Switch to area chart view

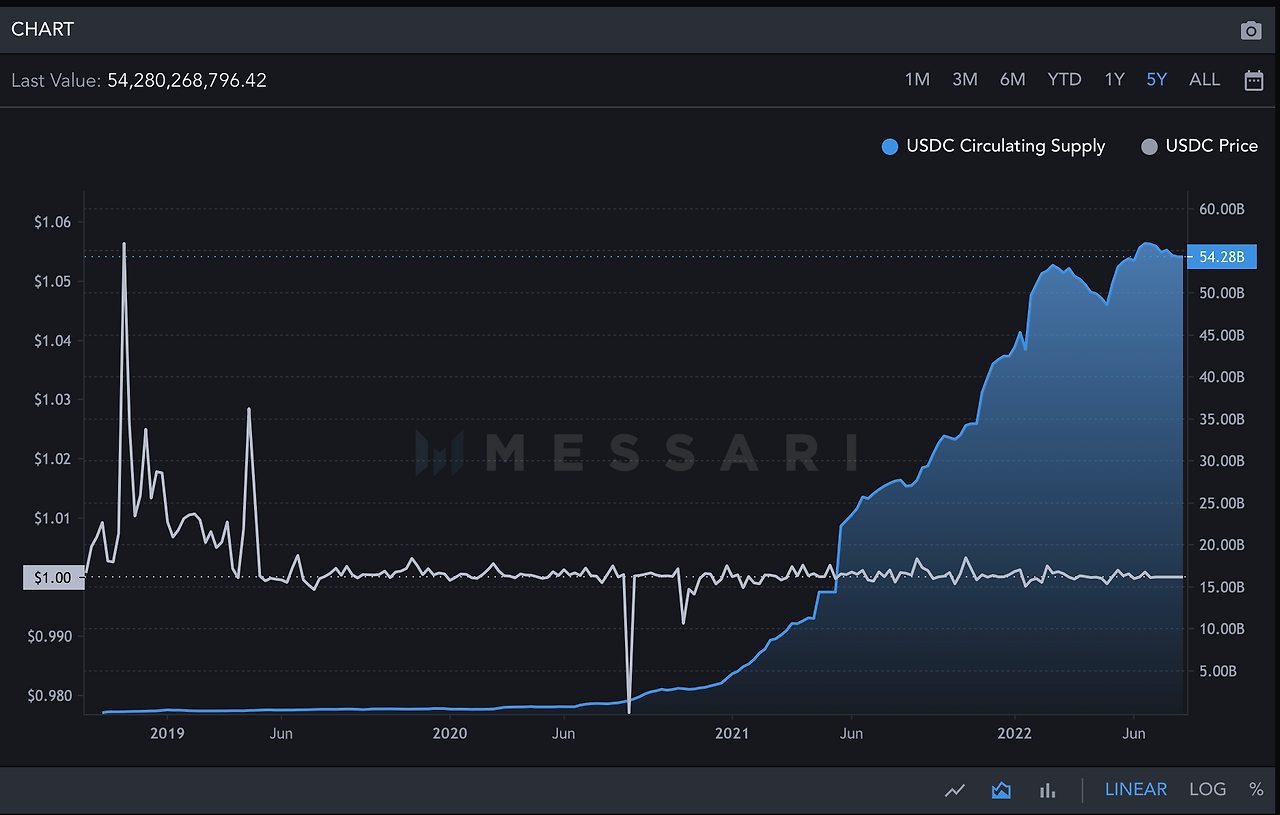point(1001,790)
